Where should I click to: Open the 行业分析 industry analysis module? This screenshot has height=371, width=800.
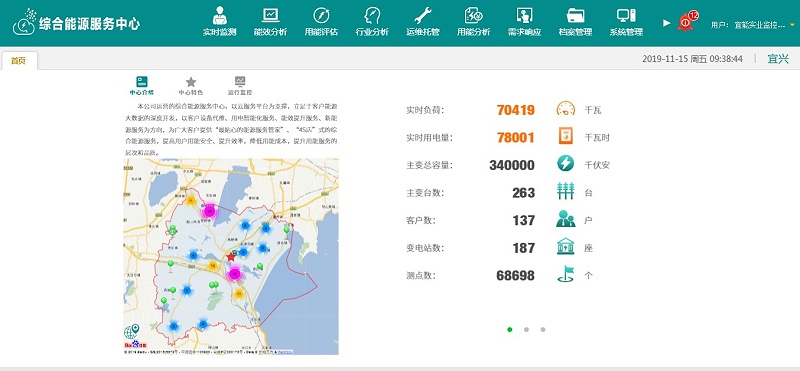(x=372, y=22)
